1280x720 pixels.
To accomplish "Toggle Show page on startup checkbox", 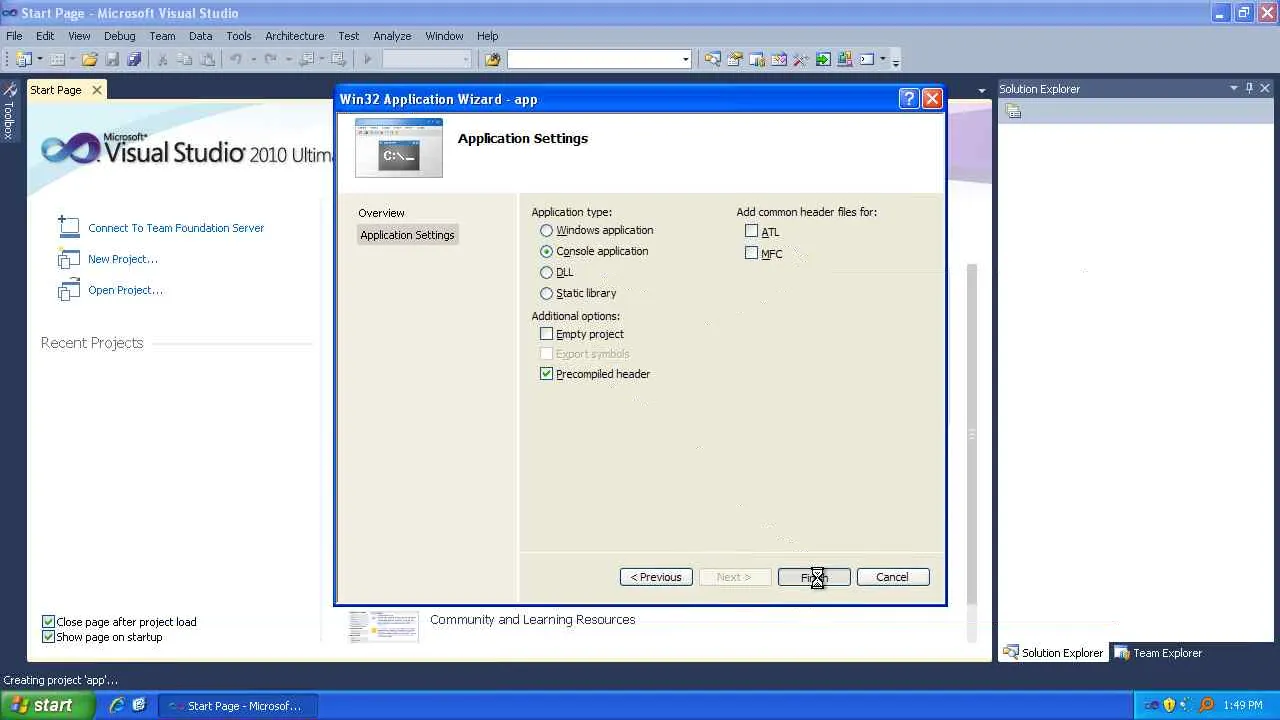I will [x=48, y=637].
